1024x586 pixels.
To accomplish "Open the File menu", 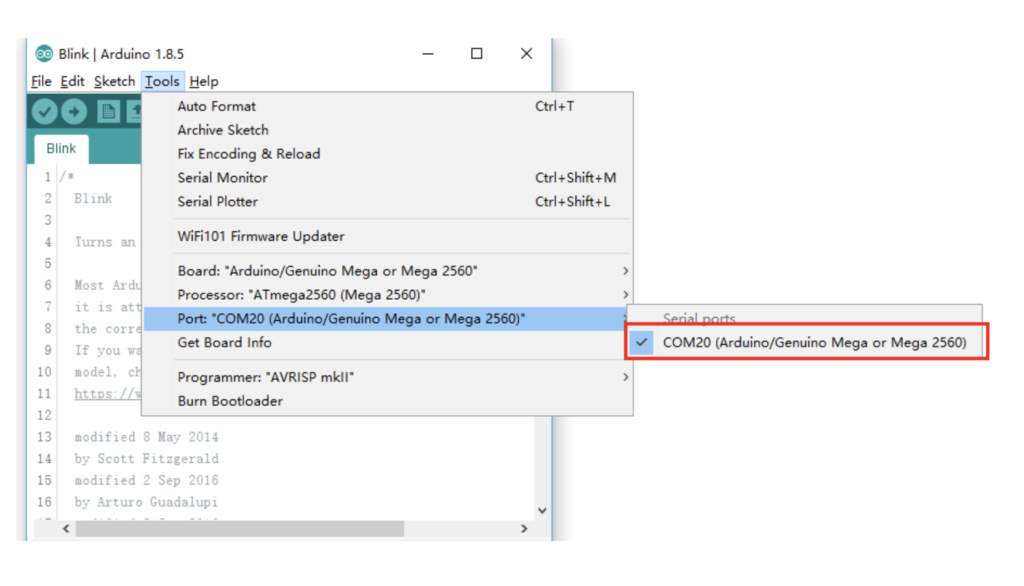I will click(40, 81).
